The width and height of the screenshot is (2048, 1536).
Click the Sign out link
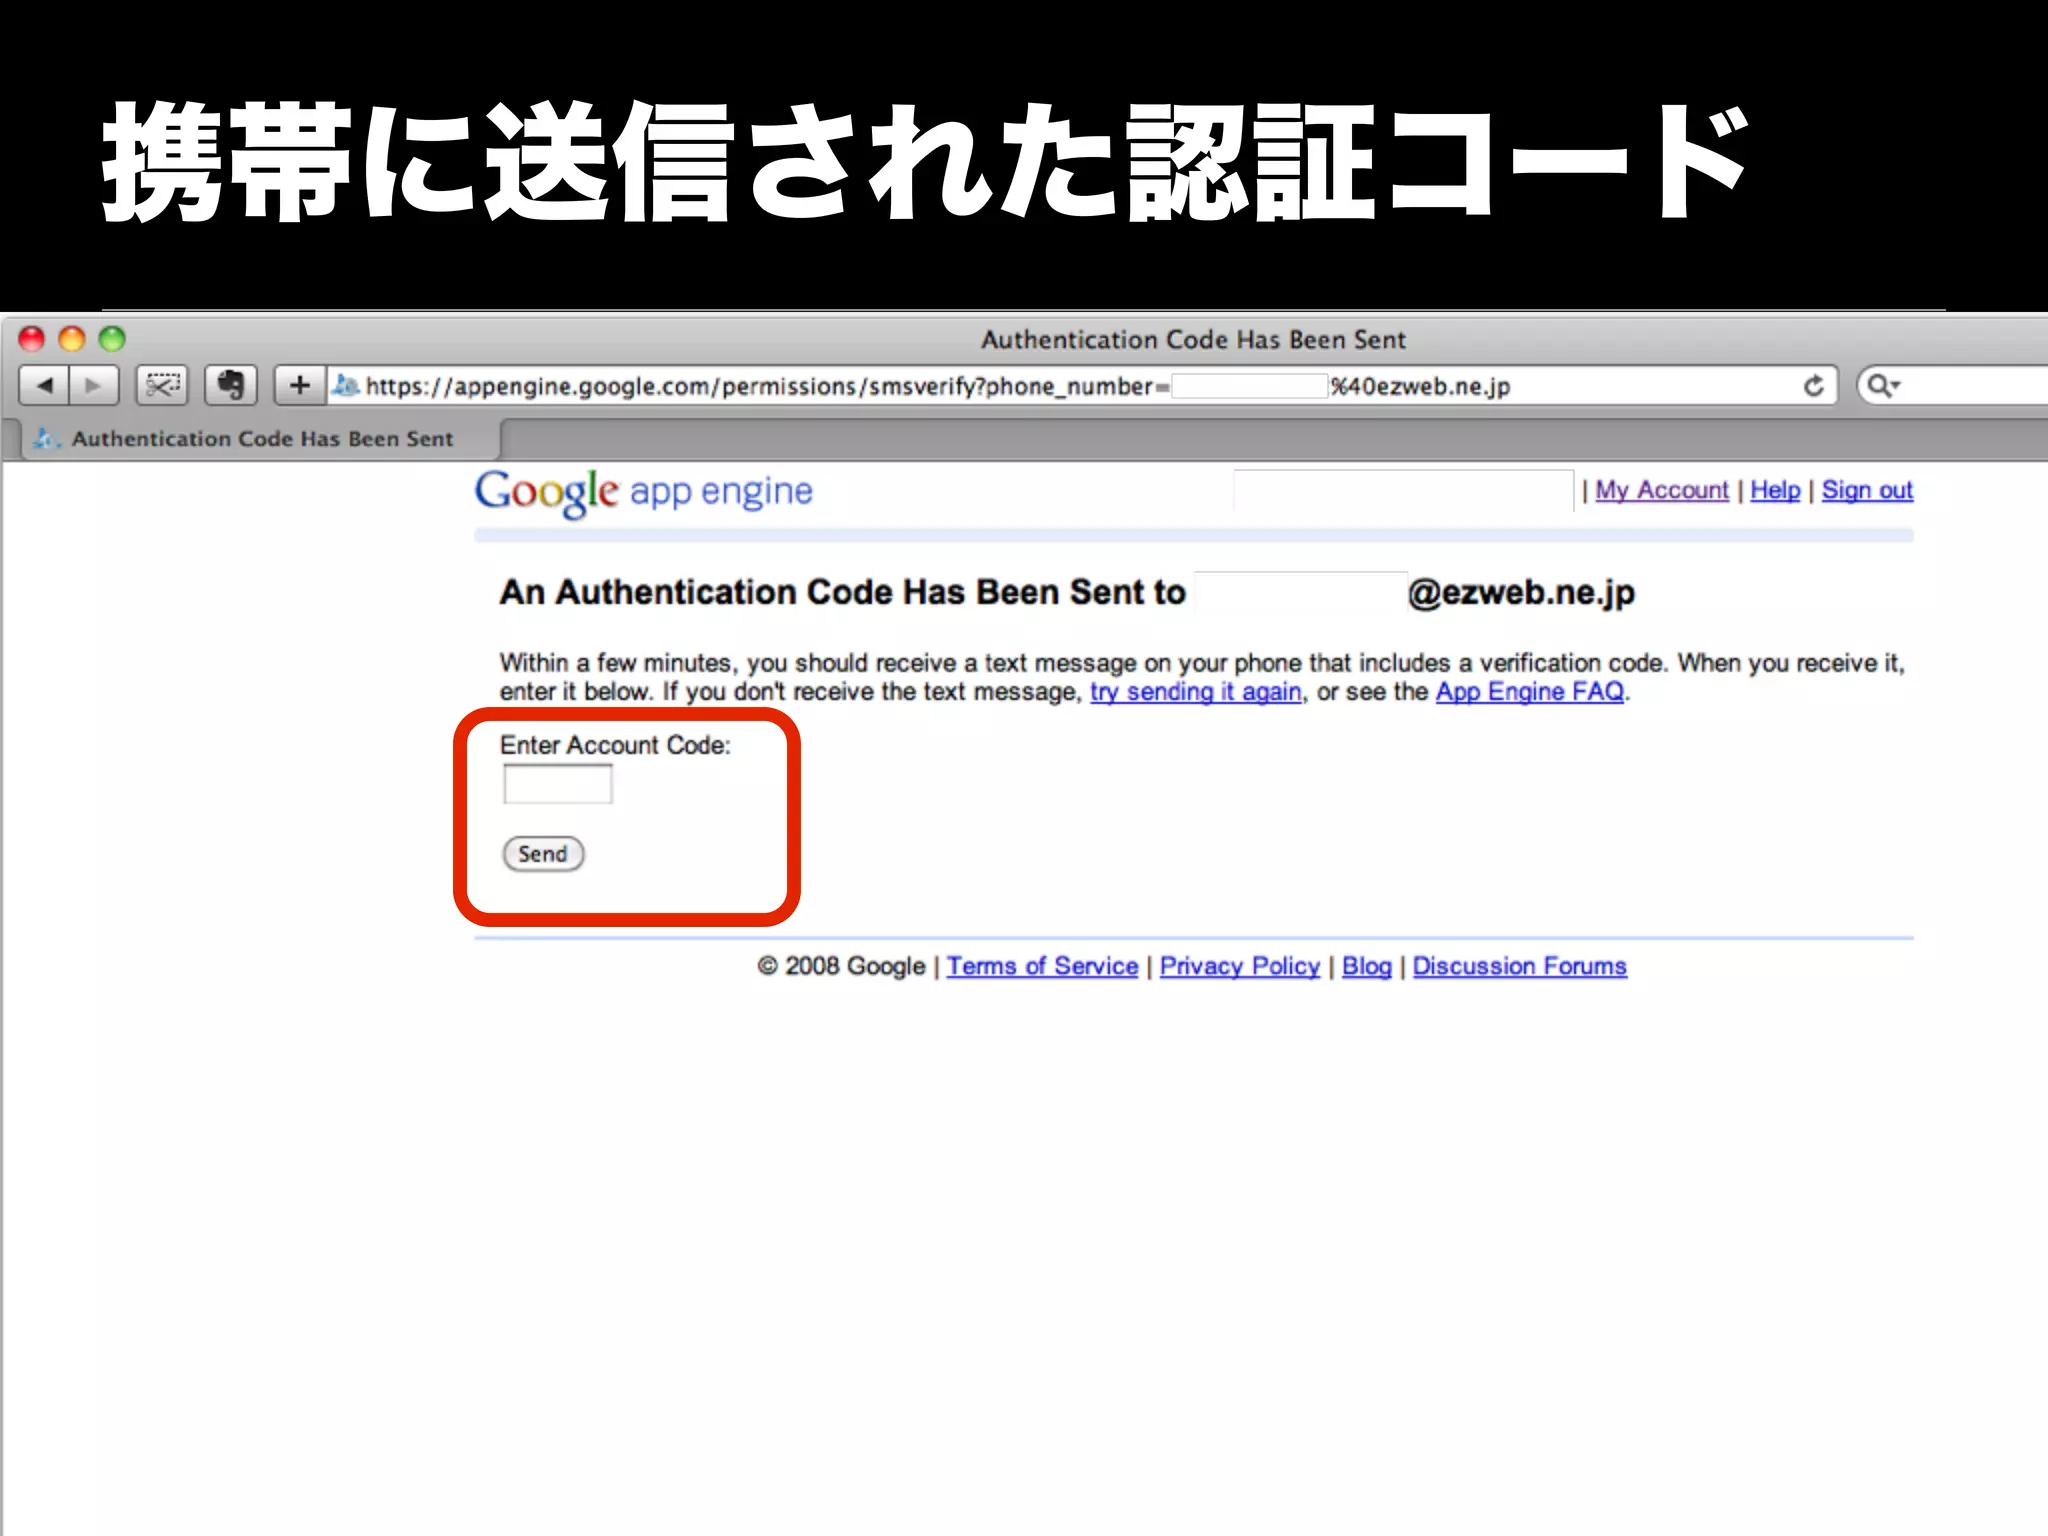tap(1866, 490)
